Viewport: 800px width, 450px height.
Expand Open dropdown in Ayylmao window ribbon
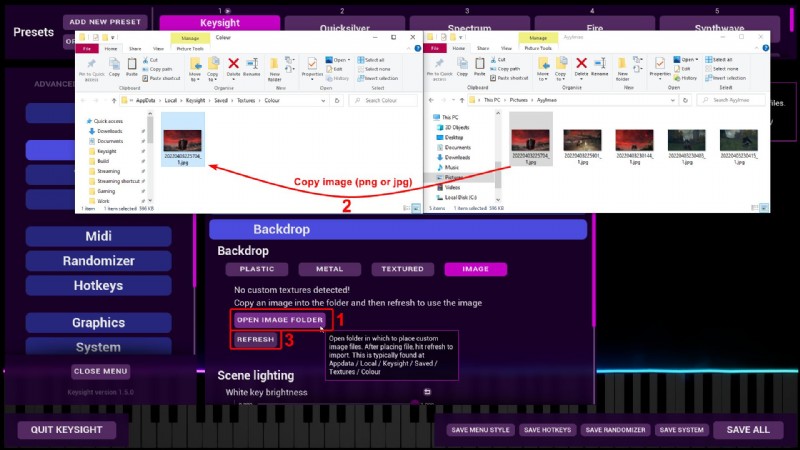tap(696, 60)
